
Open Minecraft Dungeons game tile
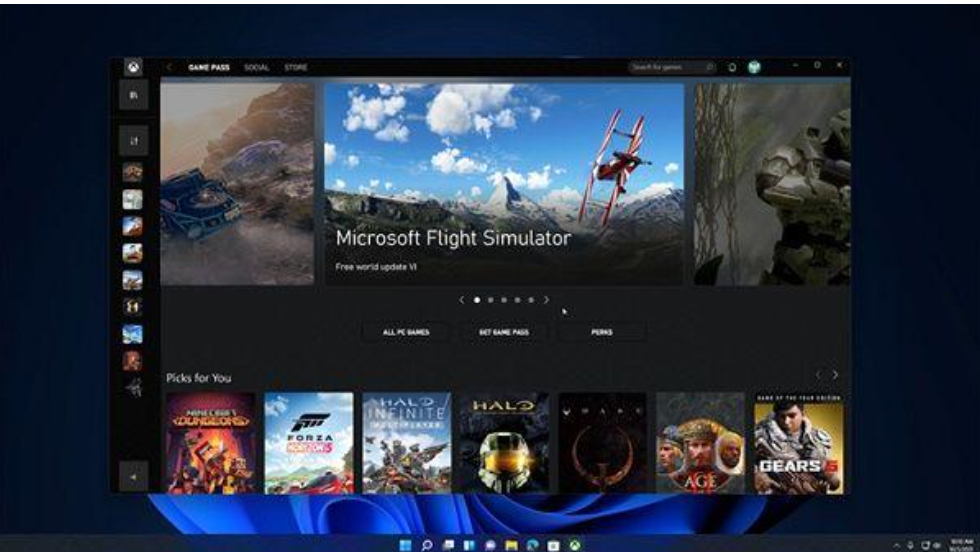click(211, 443)
